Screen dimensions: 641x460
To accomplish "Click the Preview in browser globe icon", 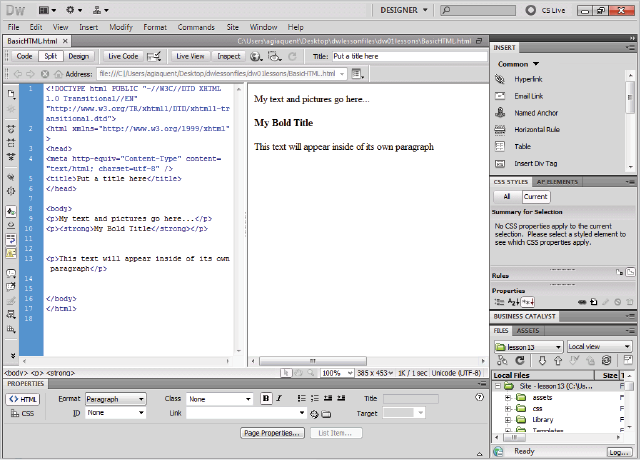I will pyautogui.click(x=256, y=56).
